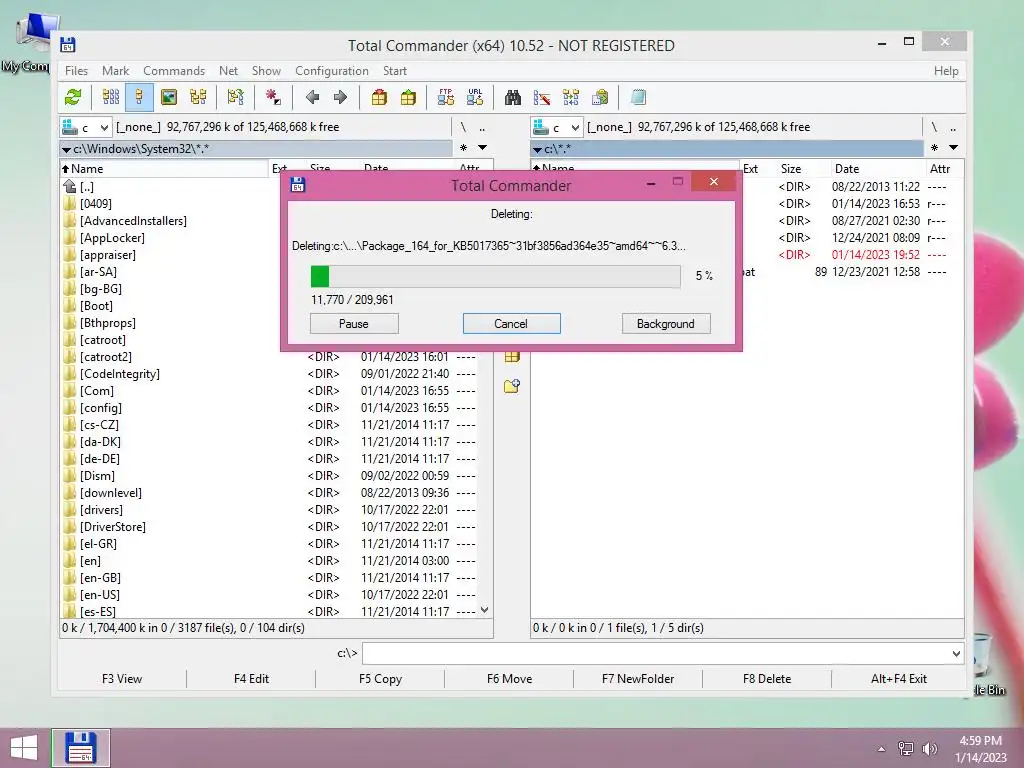The height and width of the screenshot is (768, 1024).
Task: Click the Pack files icon
Action: [379, 98]
